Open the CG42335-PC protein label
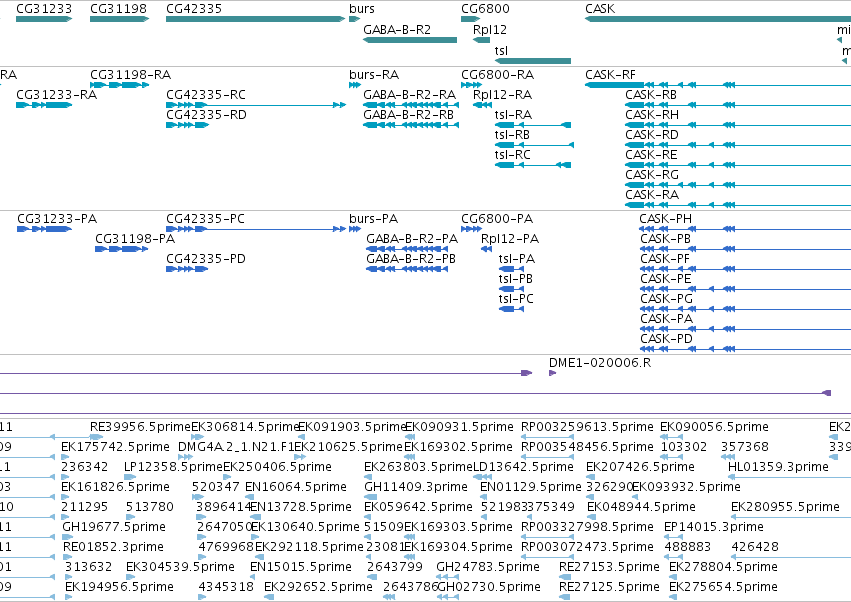Viewport: 851px width, 602px height. coord(205,219)
